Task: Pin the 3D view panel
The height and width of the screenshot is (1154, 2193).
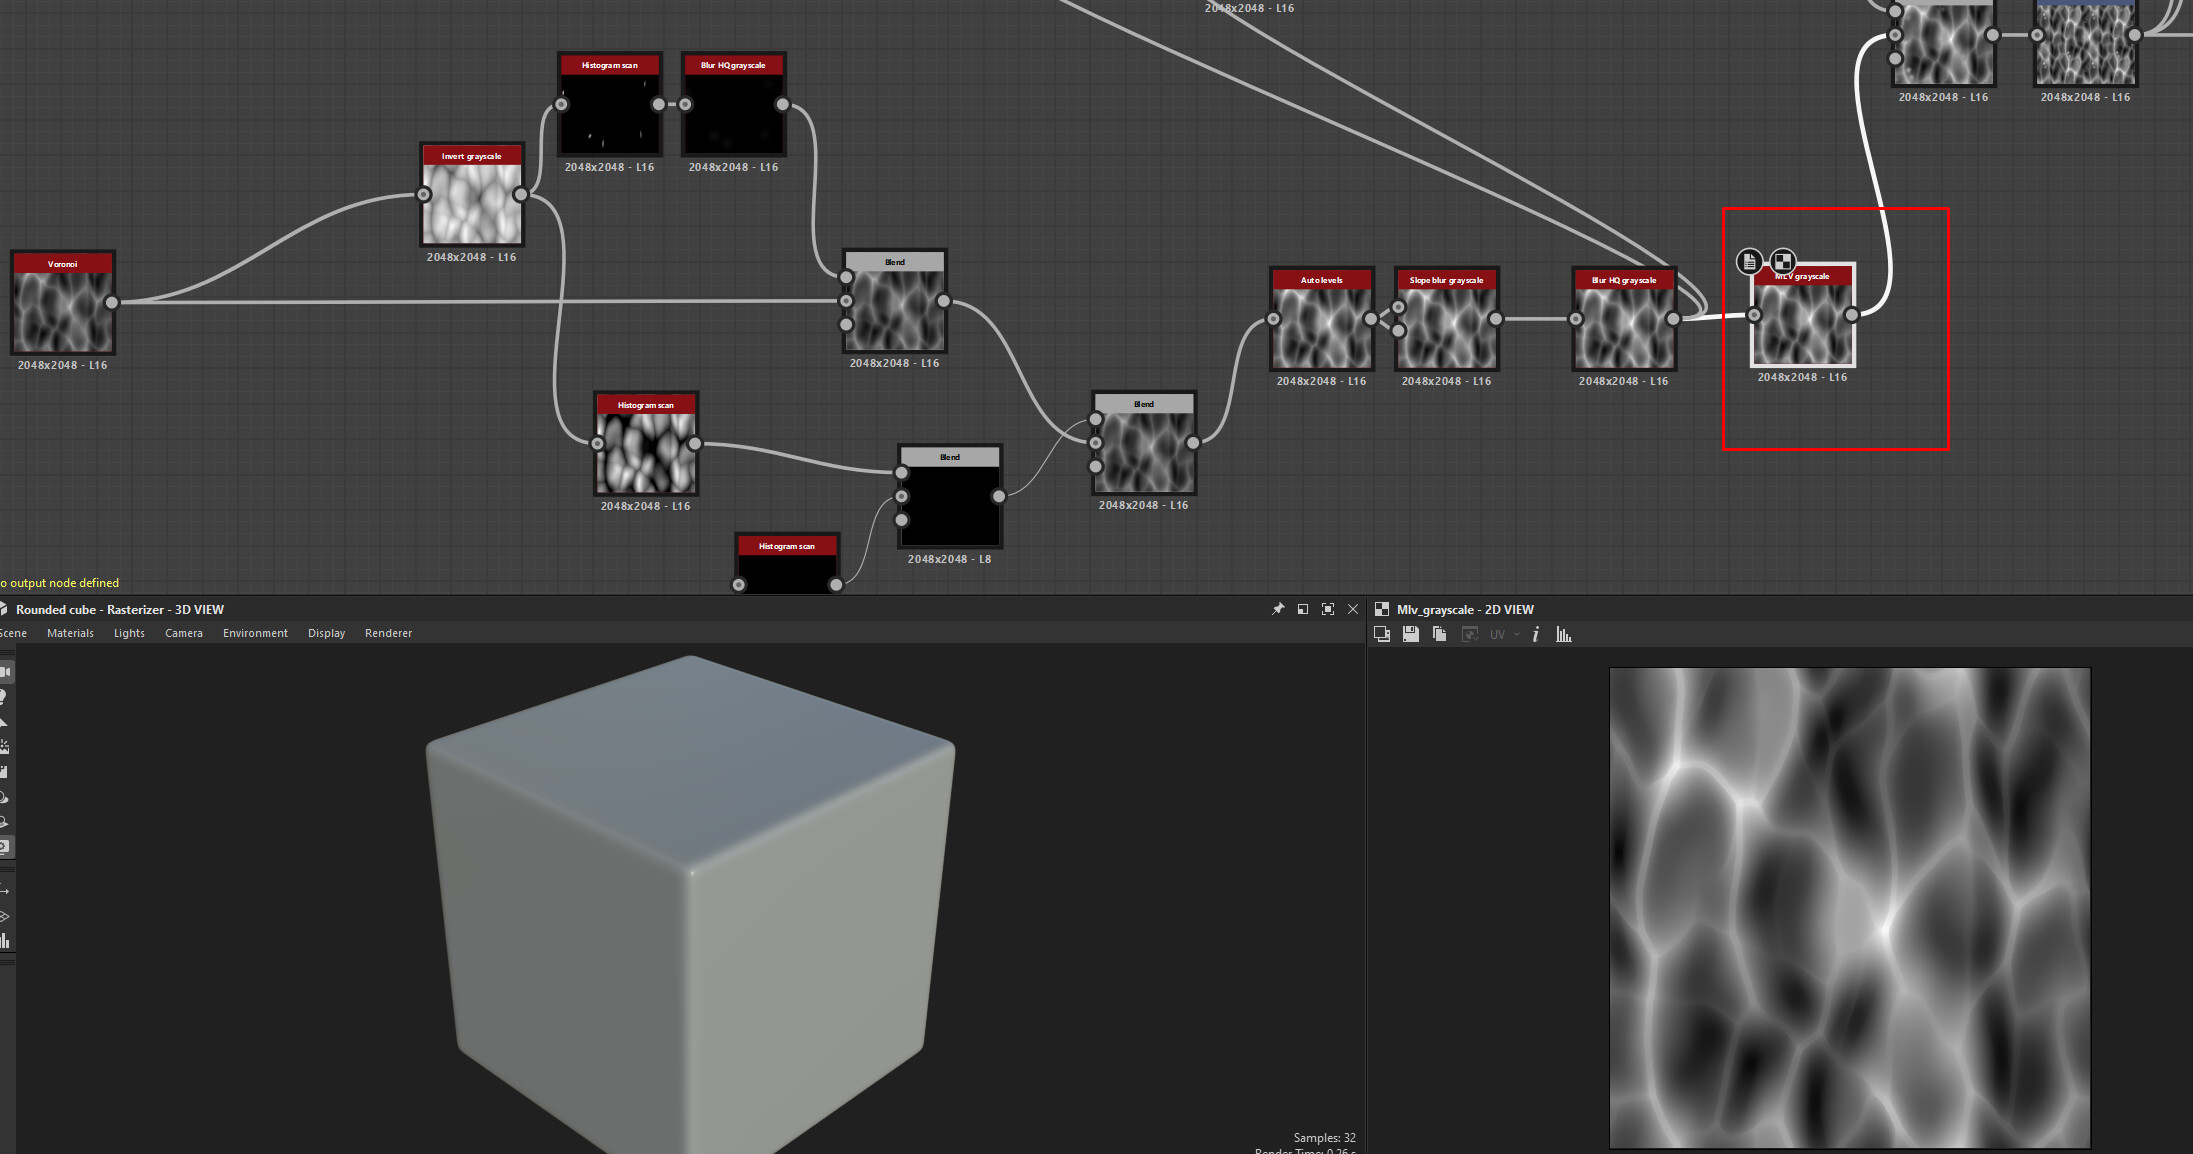Action: click(x=1277, y=609)
